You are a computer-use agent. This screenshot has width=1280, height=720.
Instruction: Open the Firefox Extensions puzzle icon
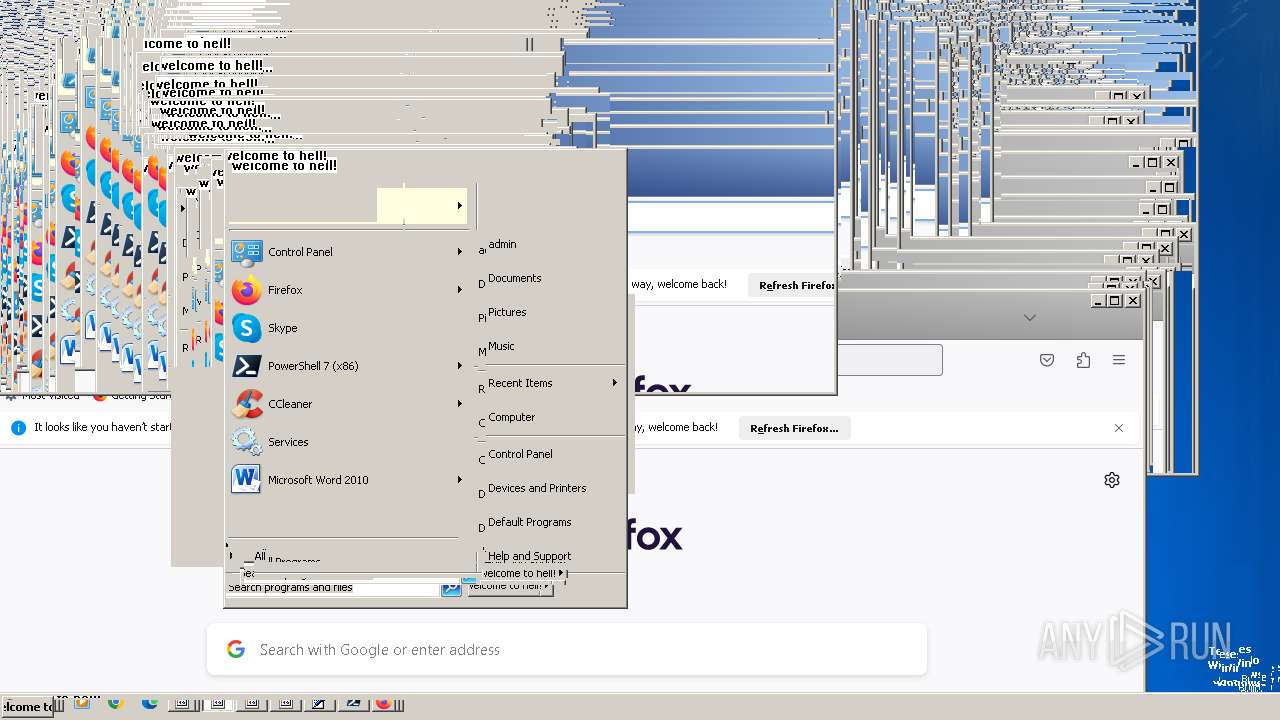click(x=1083, y=360)
